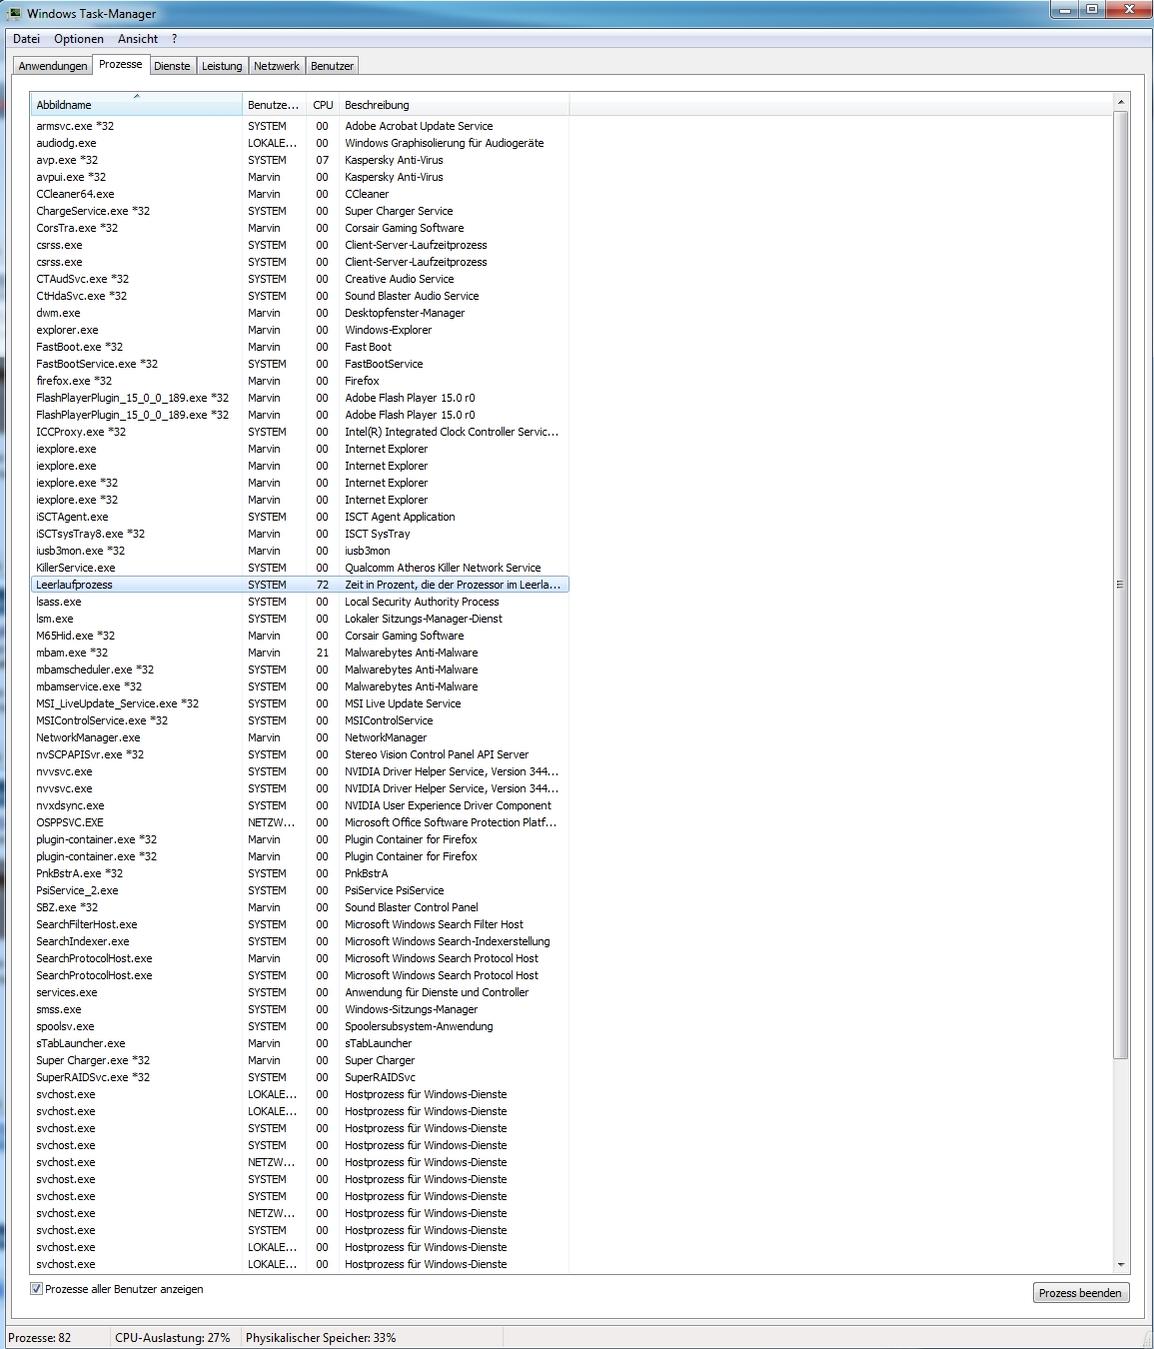
Task: Open the Ansicht menu
Action: click(138, 39)
